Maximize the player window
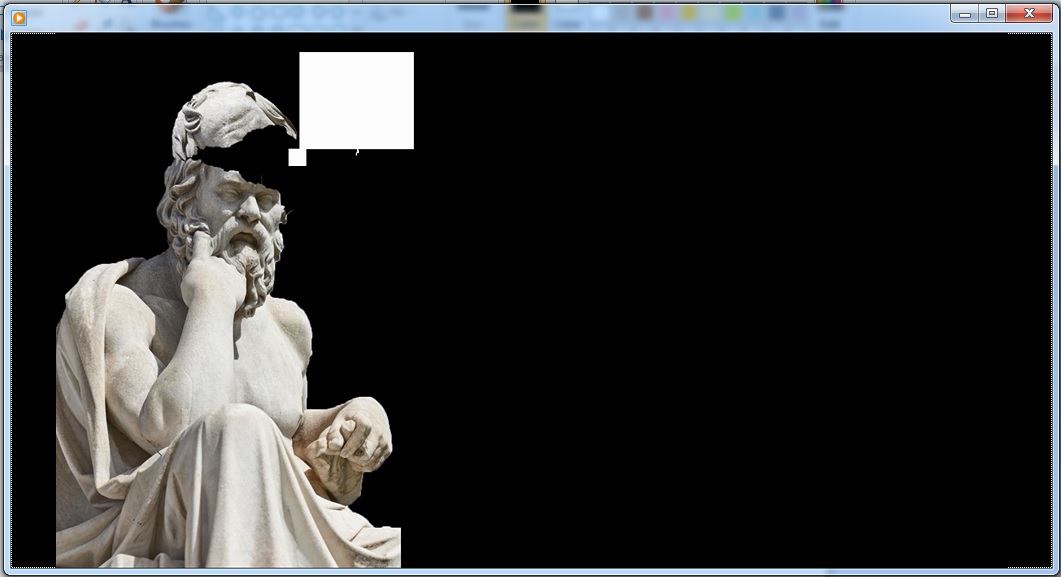1061x577 pixels. point(992,14)
